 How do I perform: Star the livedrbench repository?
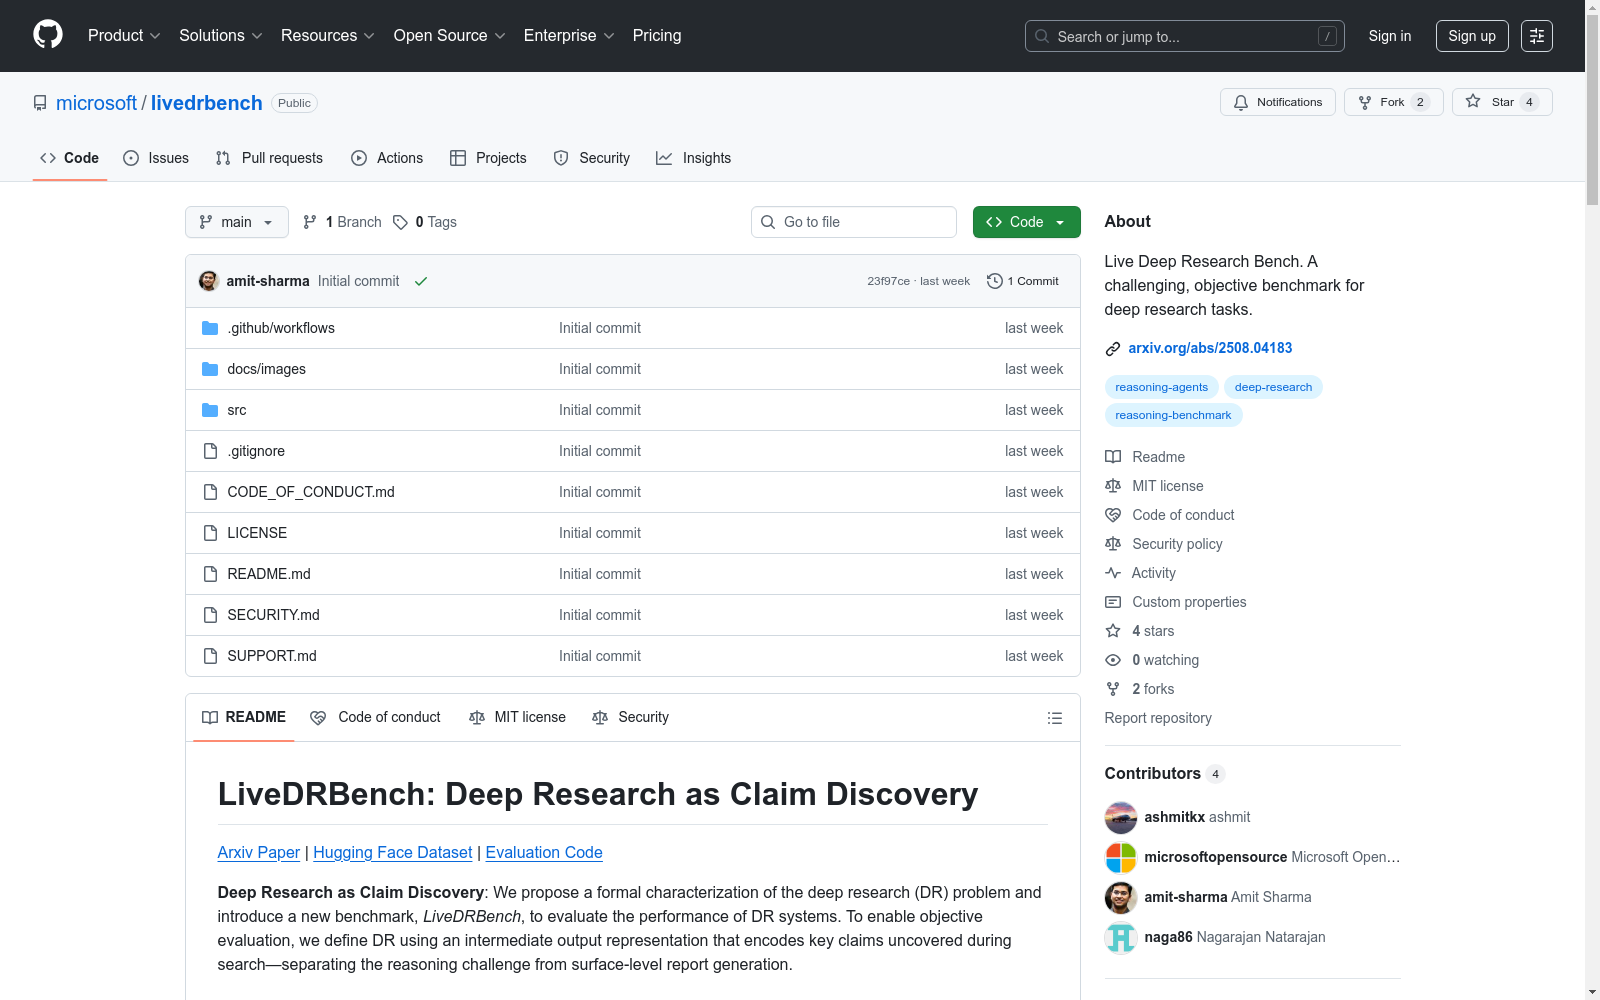click(x=1502, y=102)
